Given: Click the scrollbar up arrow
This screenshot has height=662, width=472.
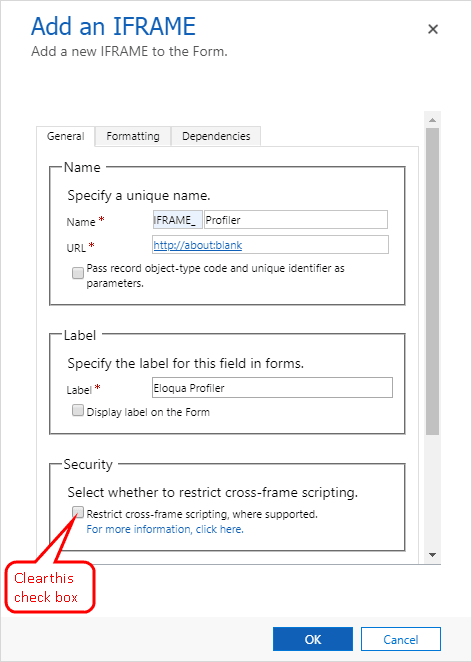Looking at the screenshot, I should point(432,120).
